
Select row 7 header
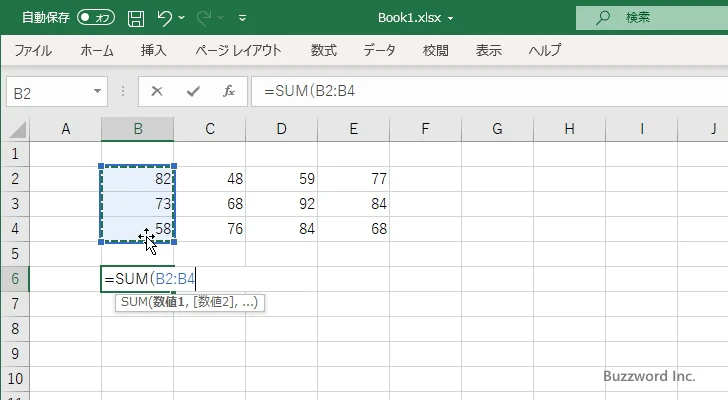[15, 304]
